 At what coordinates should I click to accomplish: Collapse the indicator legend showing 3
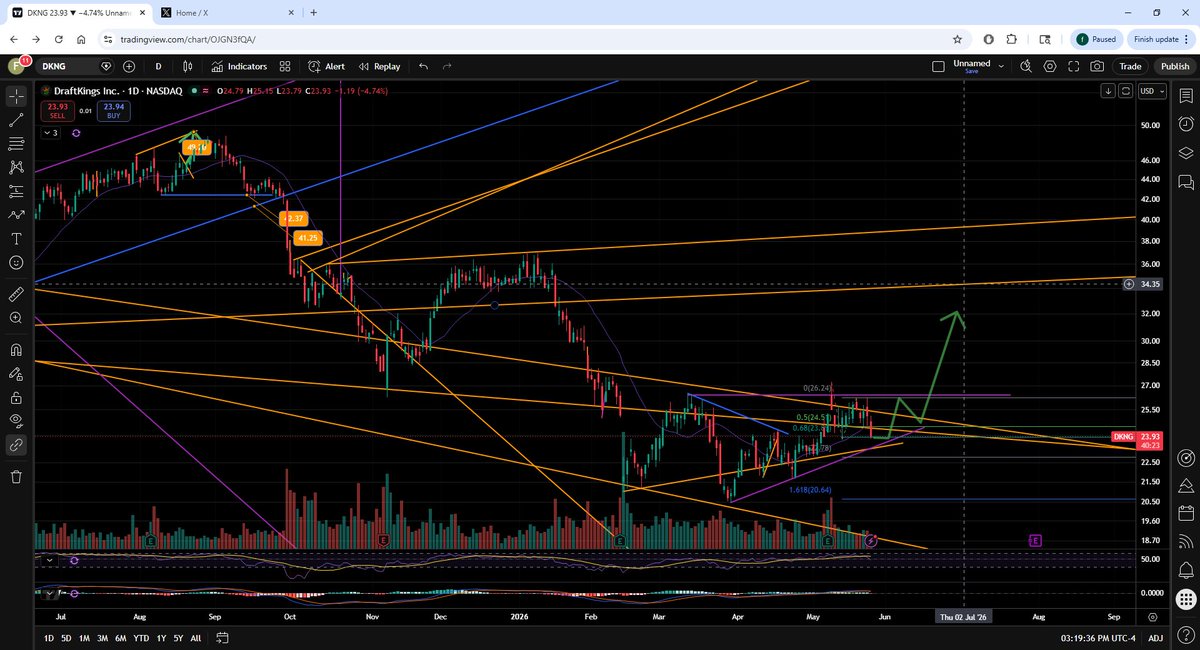coord(50,133)
